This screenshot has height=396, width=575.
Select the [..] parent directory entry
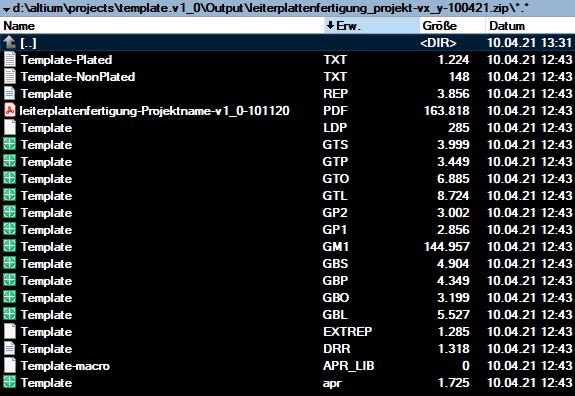tap(28, 43)
